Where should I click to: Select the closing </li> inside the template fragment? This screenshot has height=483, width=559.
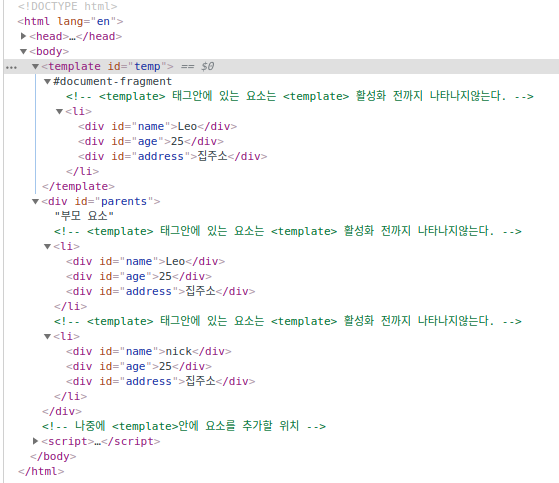point(82,171)
